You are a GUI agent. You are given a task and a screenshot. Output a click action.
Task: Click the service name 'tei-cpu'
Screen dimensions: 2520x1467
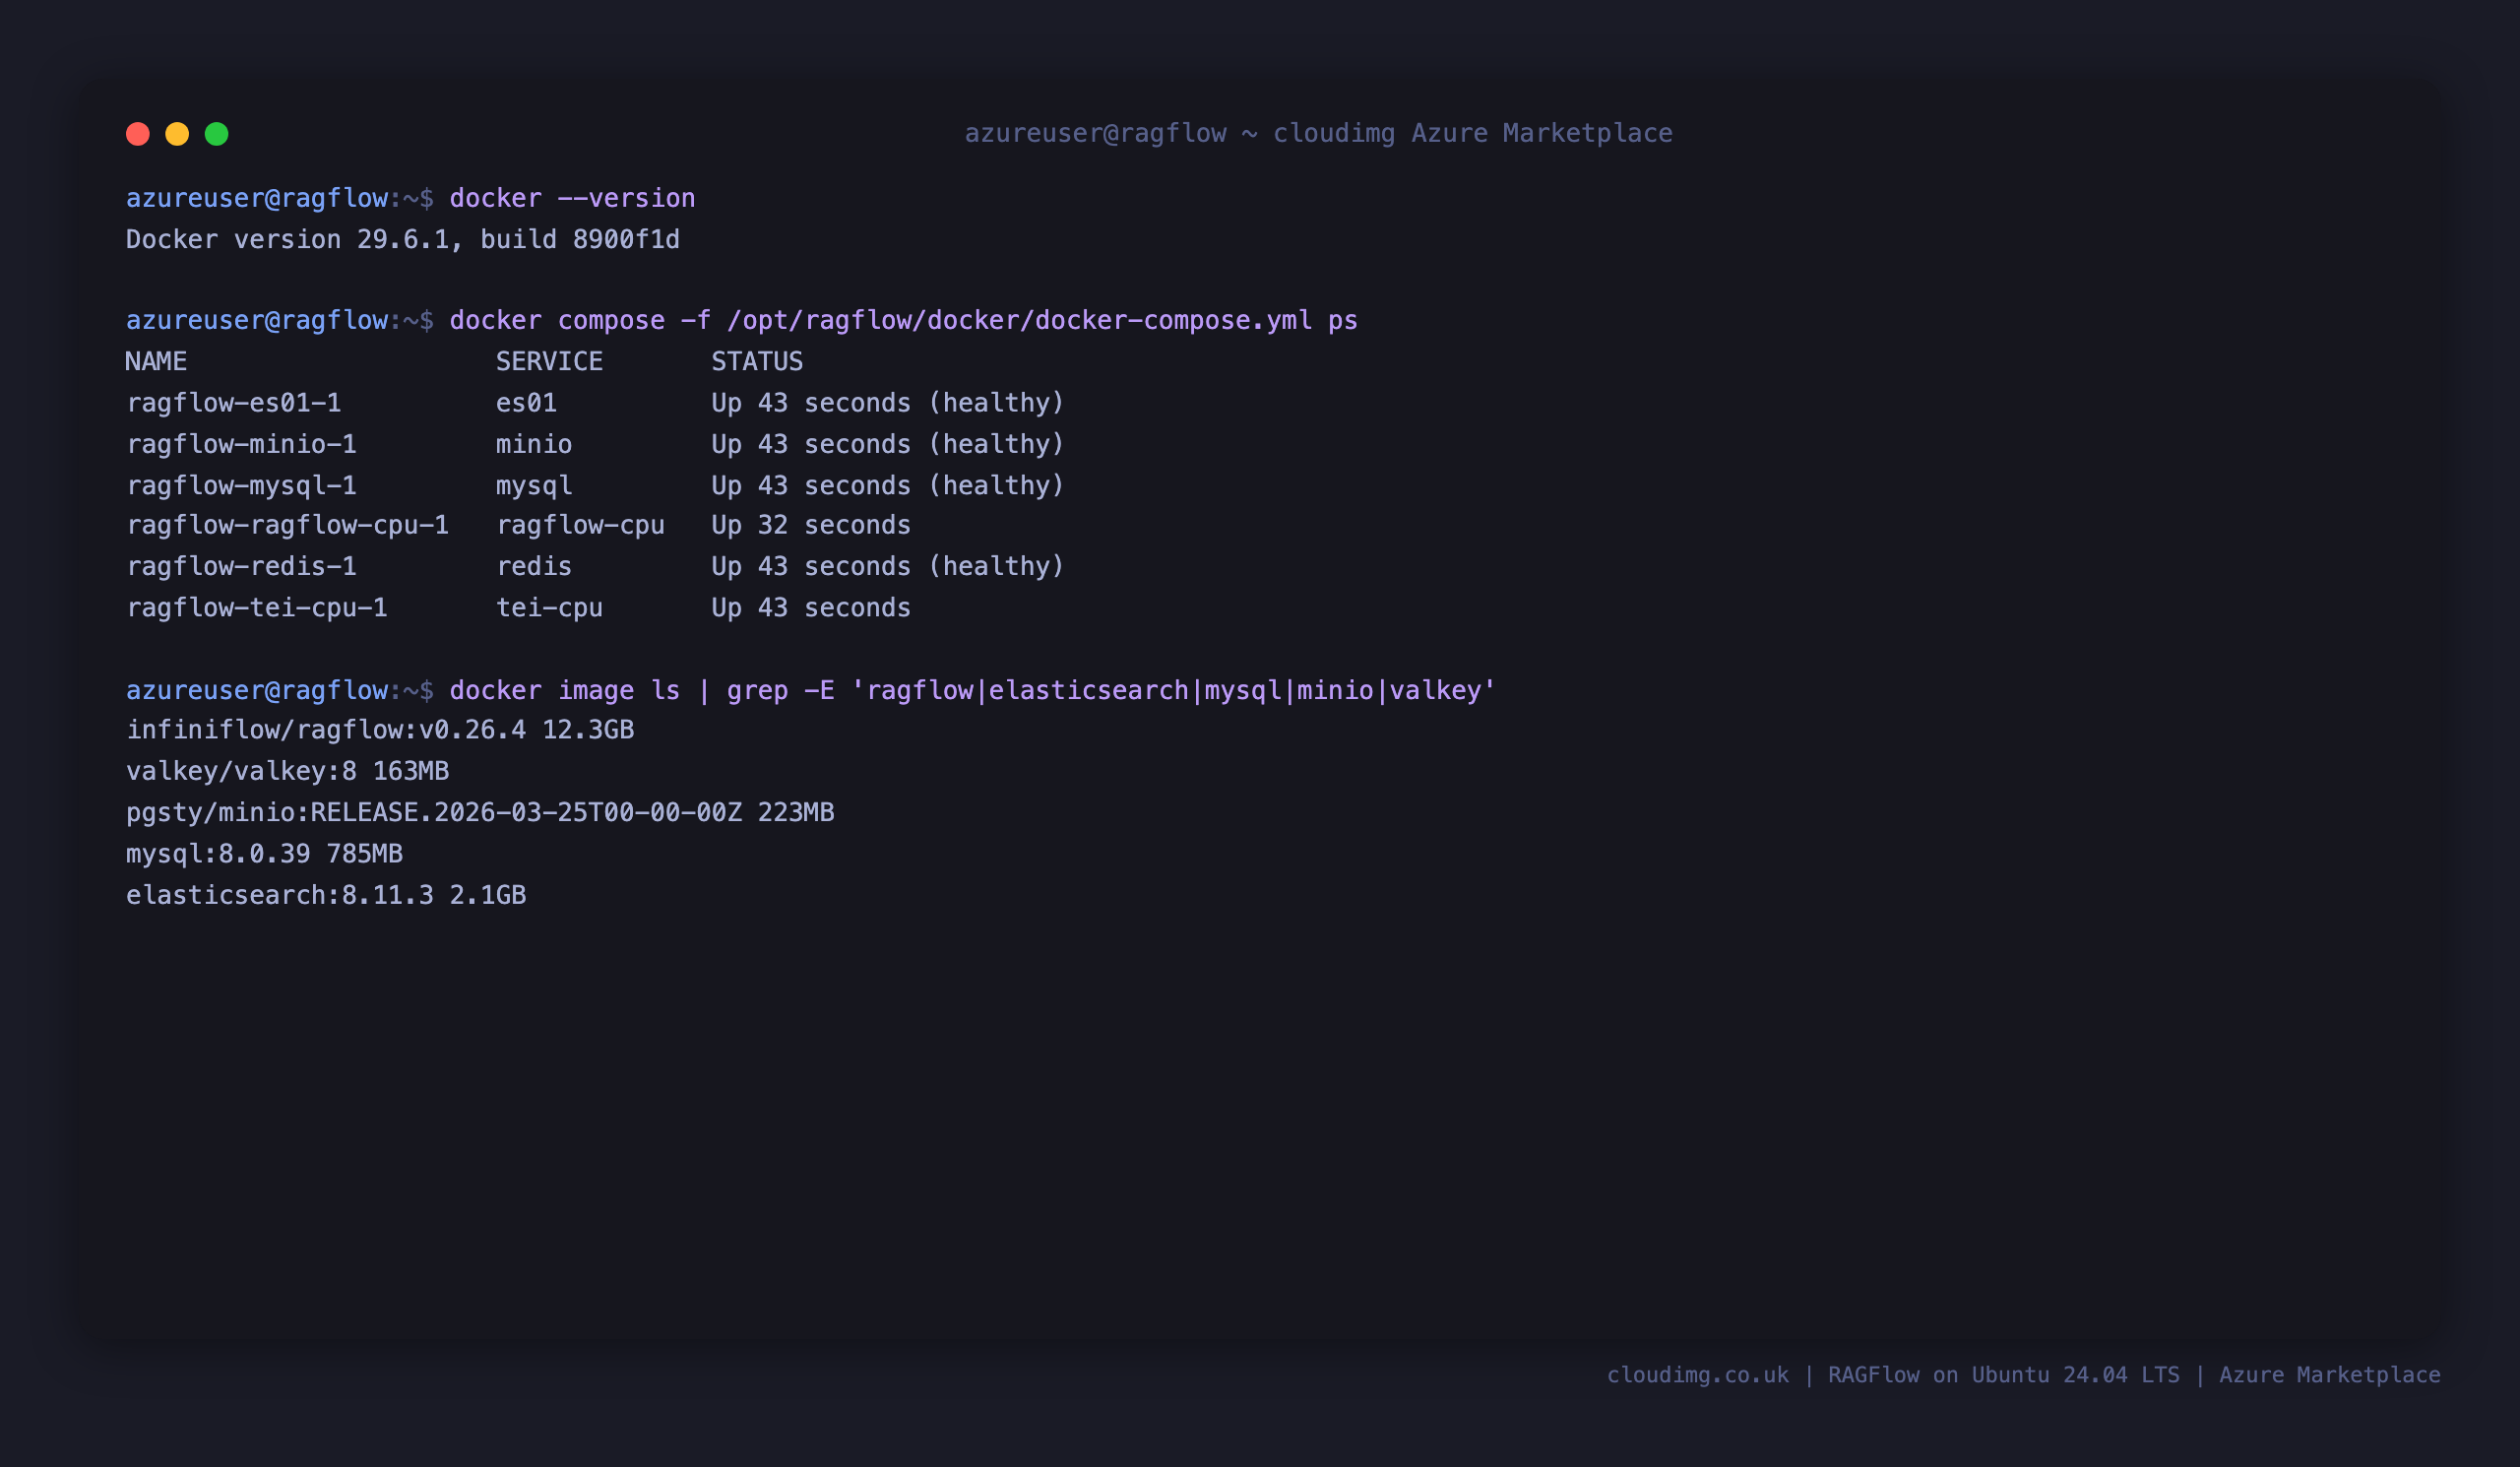[x=549, y=607]
